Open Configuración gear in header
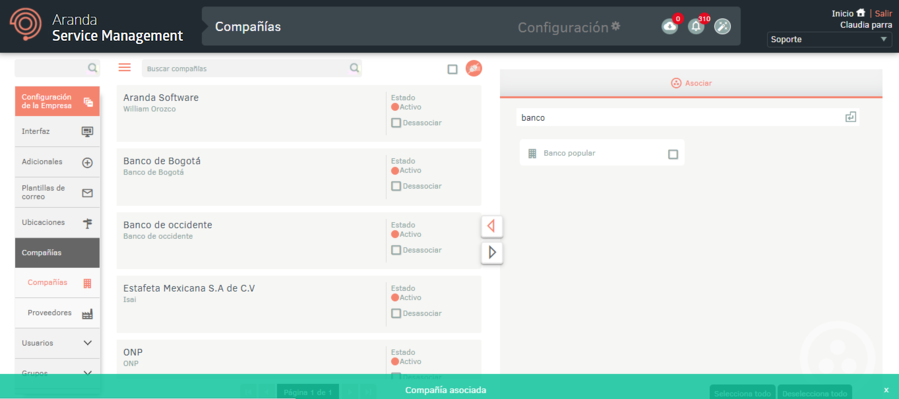This screenshot has width=899, height=399. (615, 26)
